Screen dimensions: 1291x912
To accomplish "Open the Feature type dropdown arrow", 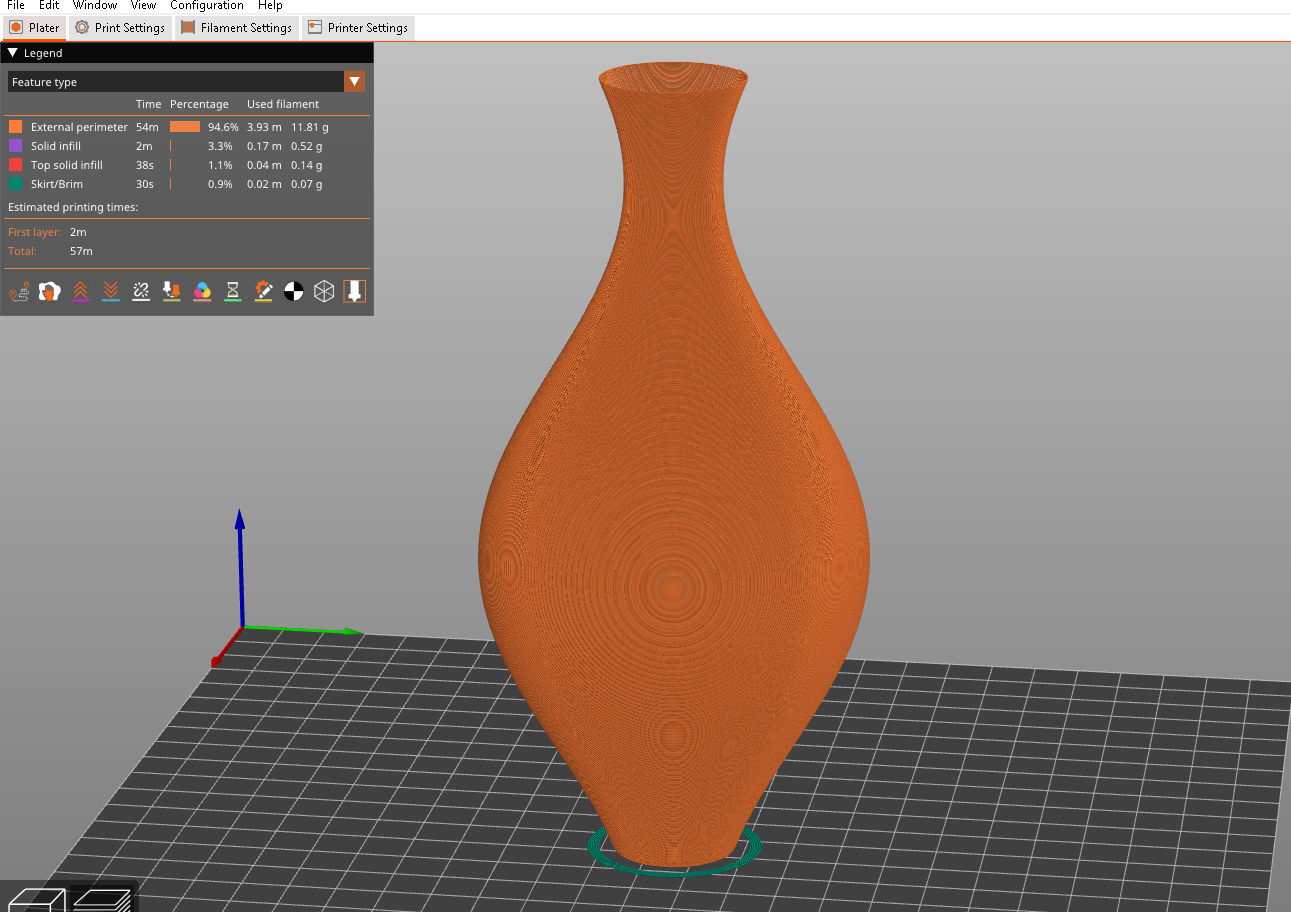I will point(354,82).
